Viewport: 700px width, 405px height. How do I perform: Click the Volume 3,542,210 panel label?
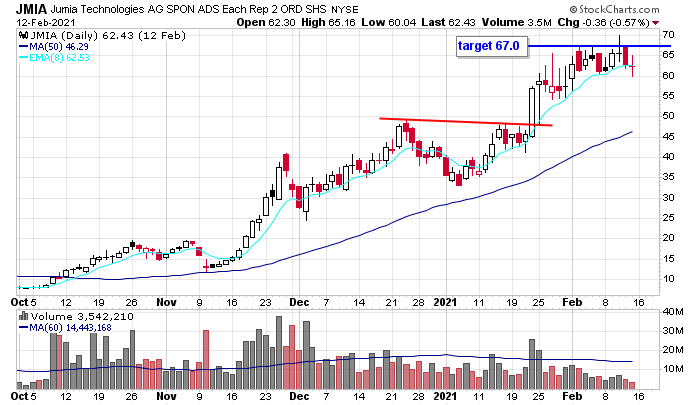[82, 317]
